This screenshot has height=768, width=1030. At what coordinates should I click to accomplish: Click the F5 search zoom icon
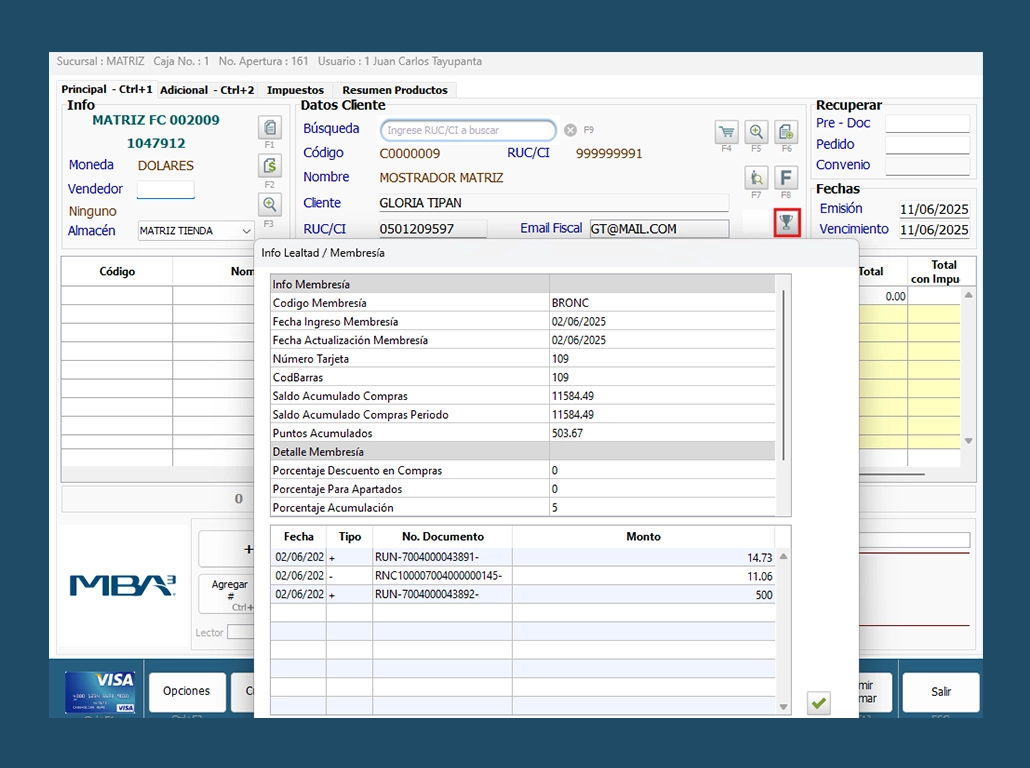coord(756,132)
